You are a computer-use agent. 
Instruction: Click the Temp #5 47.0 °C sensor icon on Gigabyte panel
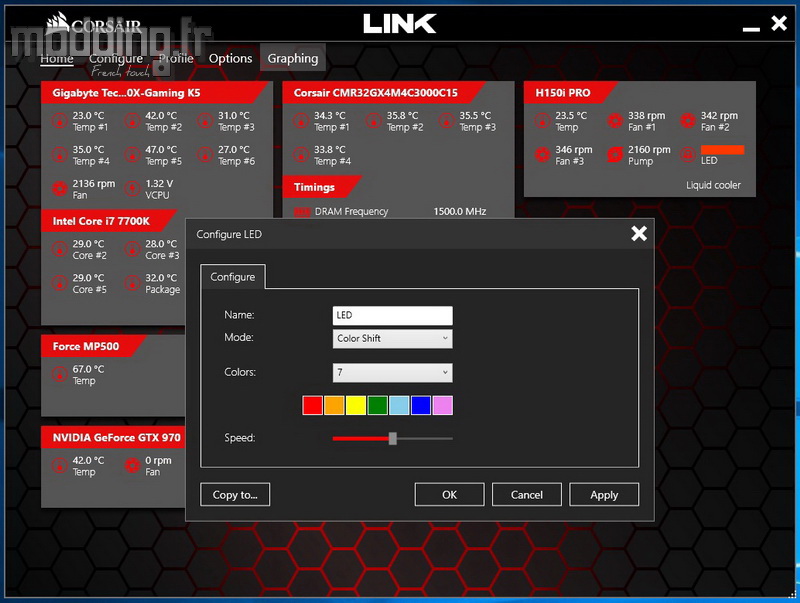[133, 155]
